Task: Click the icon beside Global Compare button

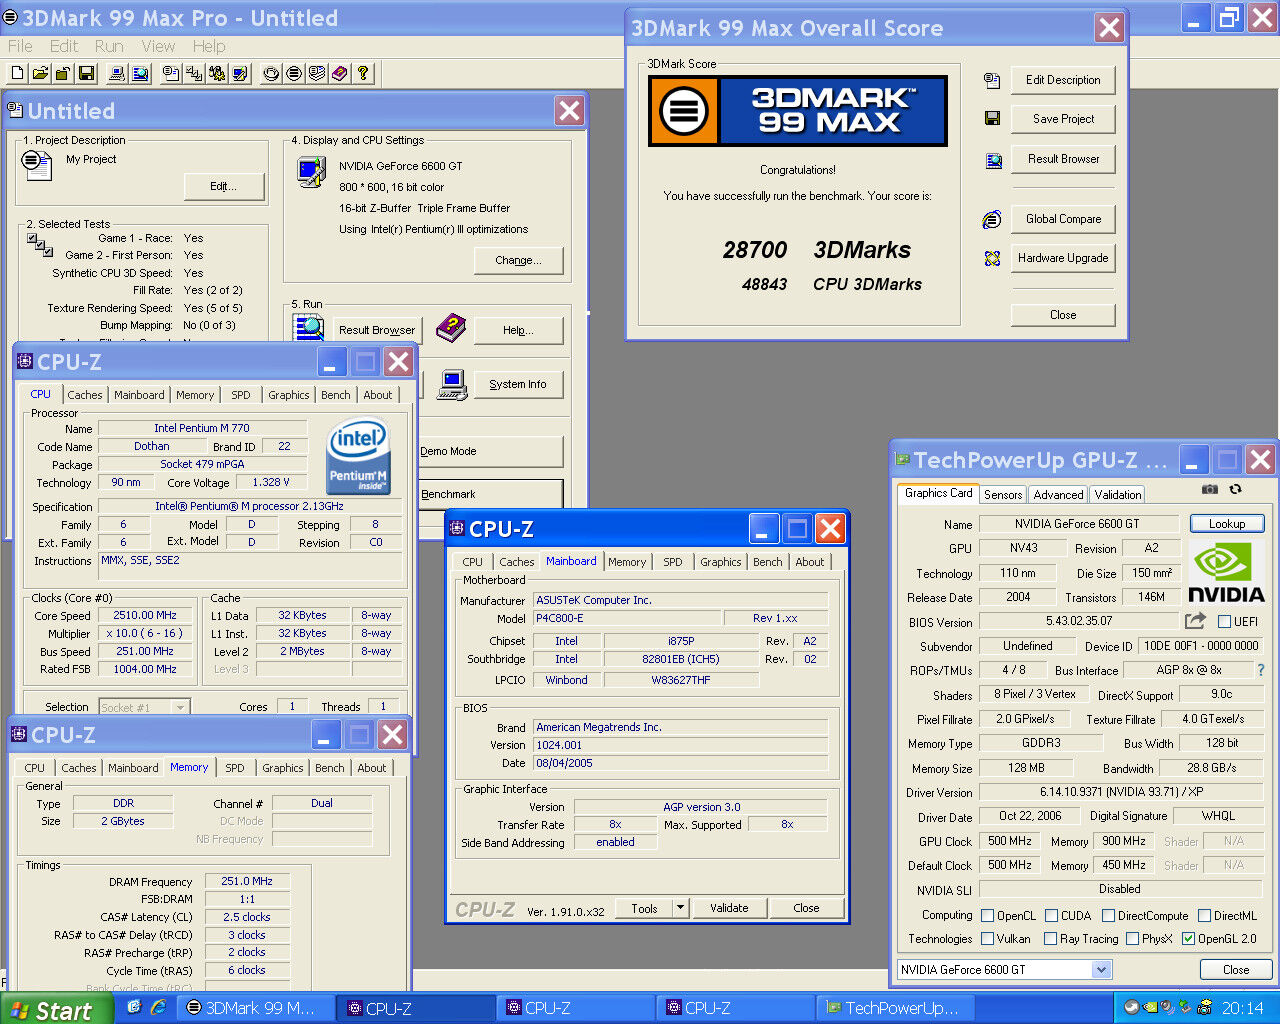Action: point(992,219)
